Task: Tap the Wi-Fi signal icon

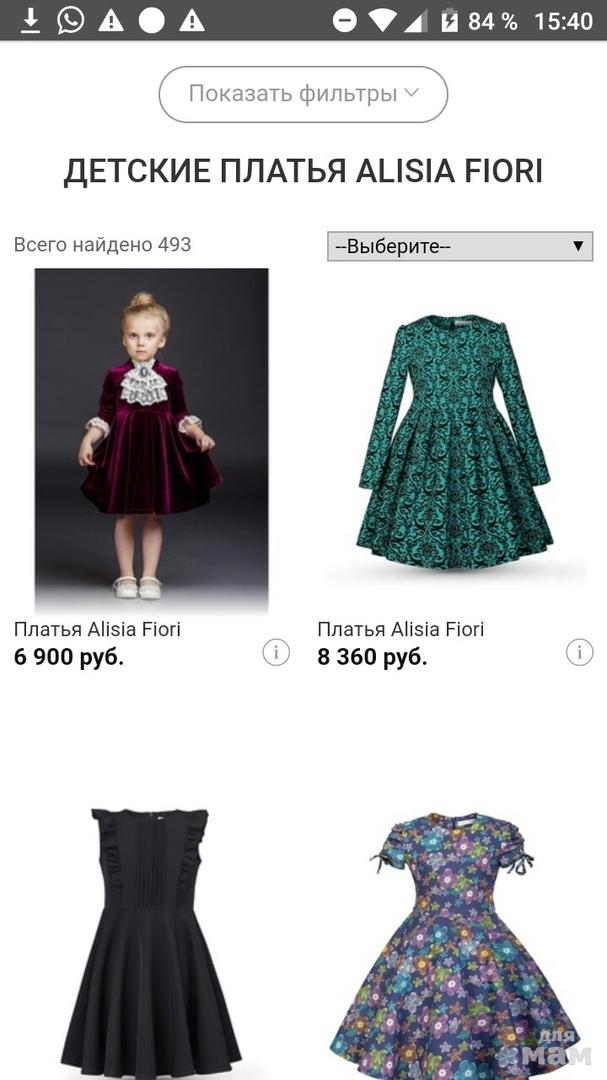Action: tap(382, 20)
